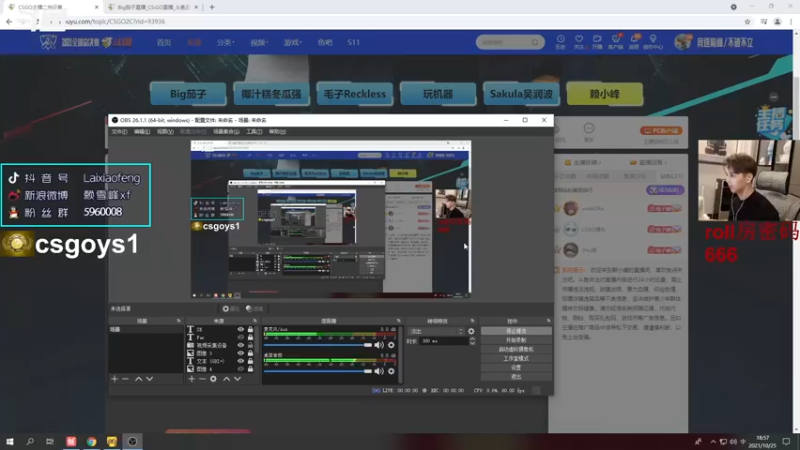The image size is (800, 450).
Task: Mute the microphone/Aux speaker icon in mixer
Action: [x=379, y=345]
